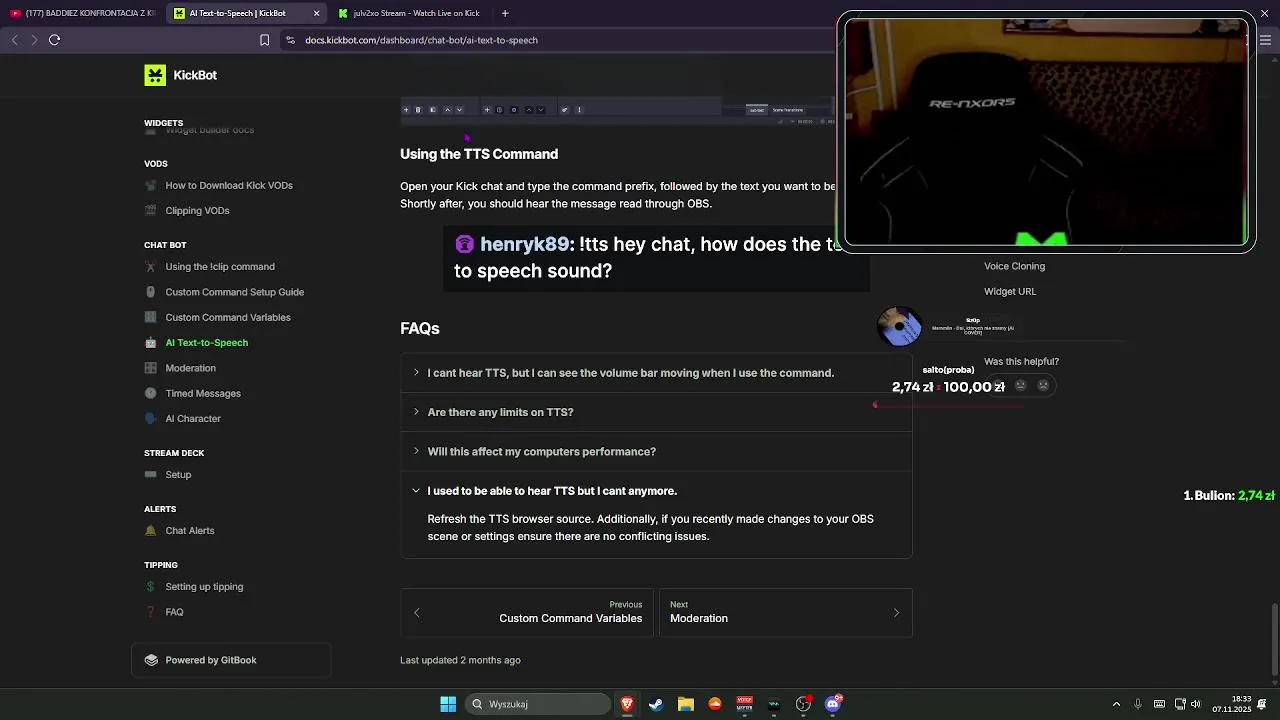Screen dimensions: 1280x720
Task: Click the question mark icon beside FAQ
Action: [150, 612]
